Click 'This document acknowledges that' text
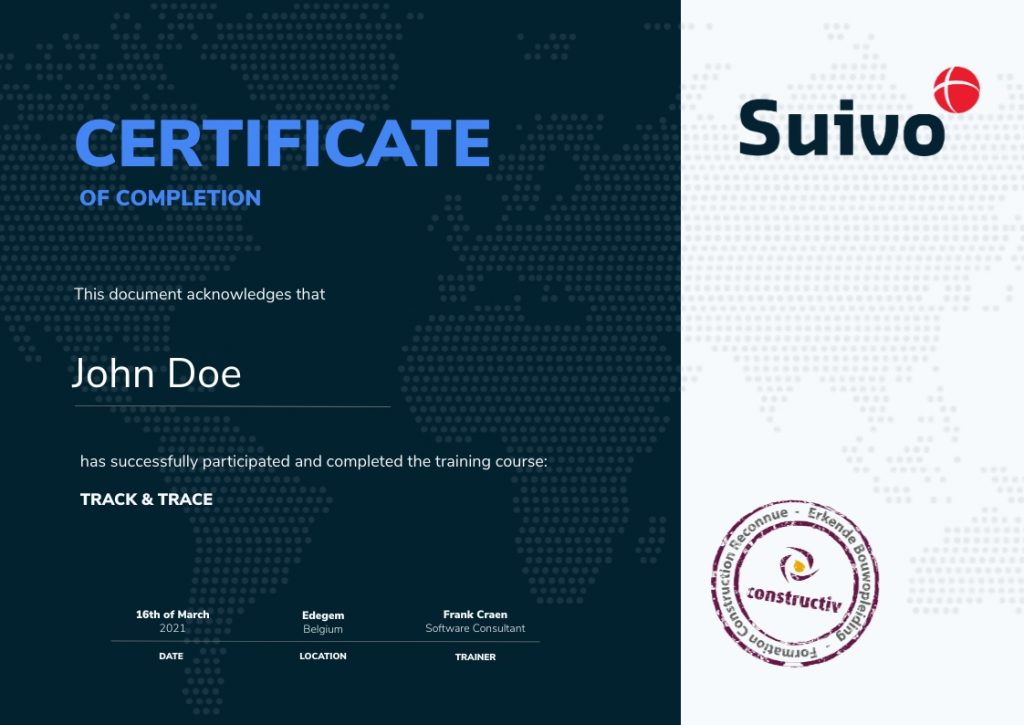The height and width of the screenshot is (725, 1024). coord(199,295)
